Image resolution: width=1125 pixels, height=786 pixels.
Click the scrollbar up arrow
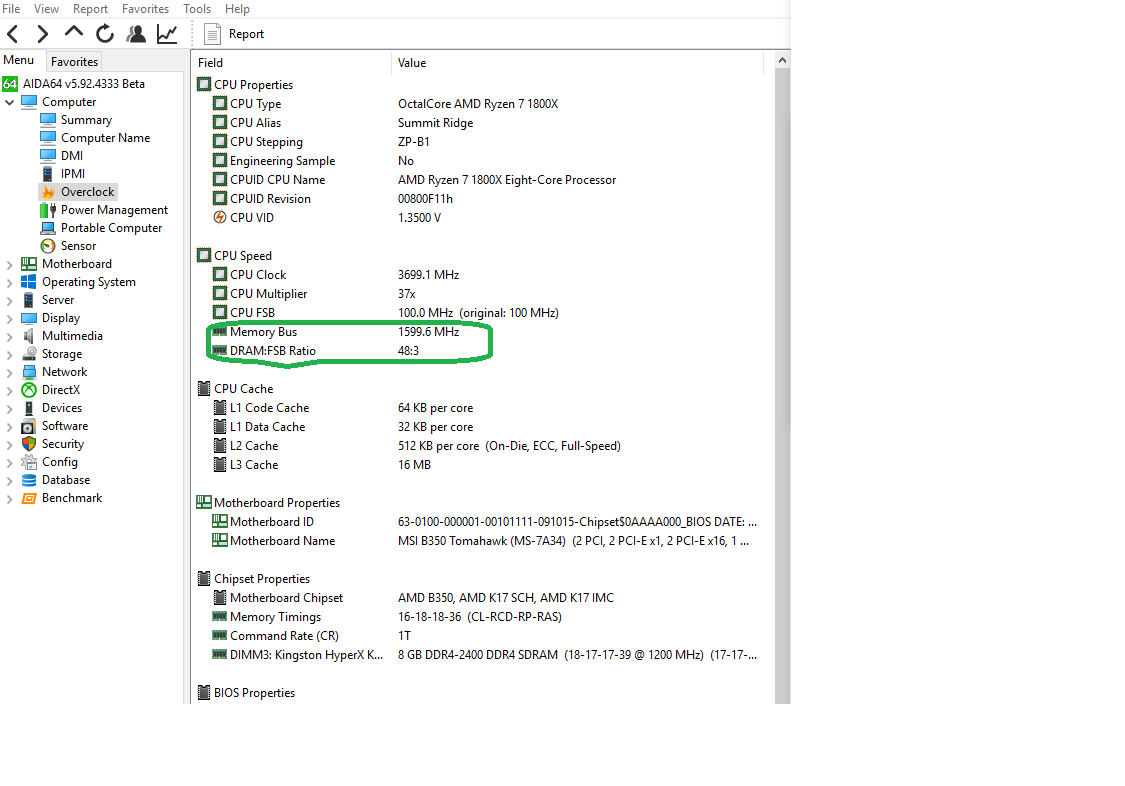(x=782, y=60)
